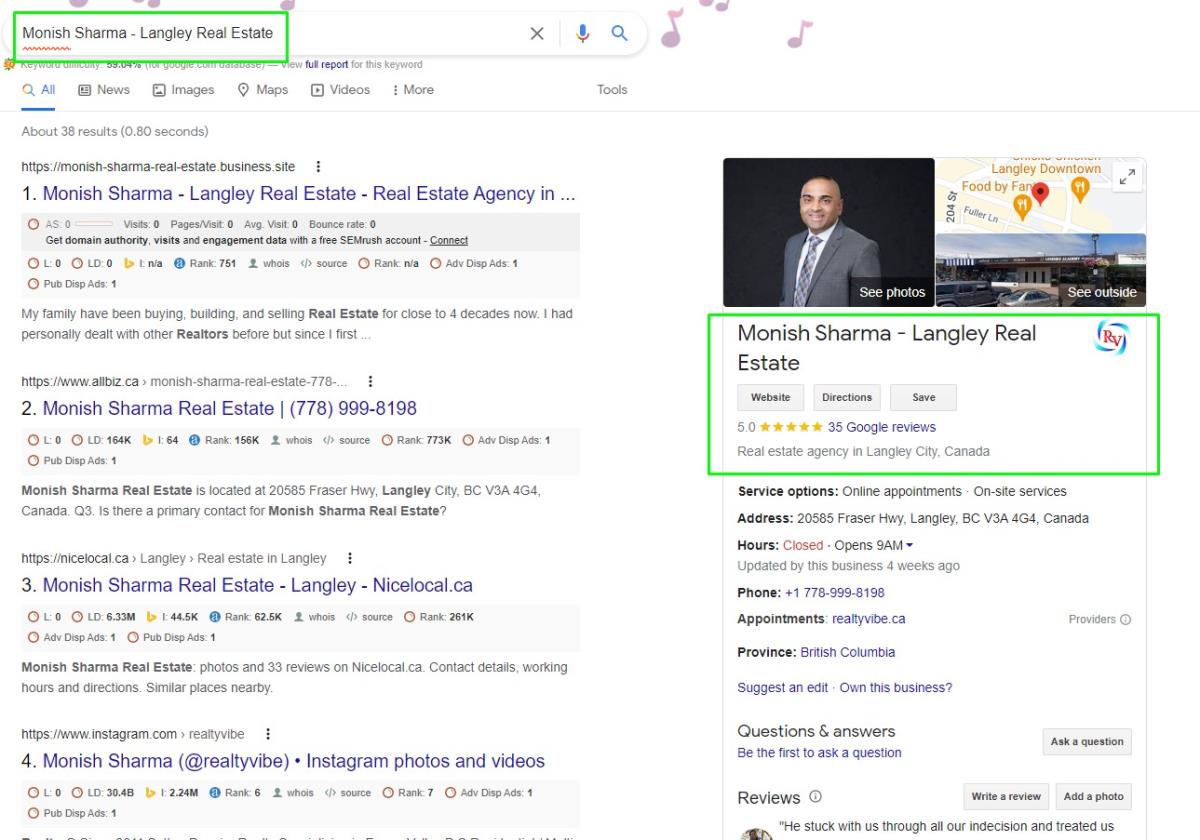
Task: Open Monish Sharma - Langley Real Estate result title
Action: [x=309, y=194]
